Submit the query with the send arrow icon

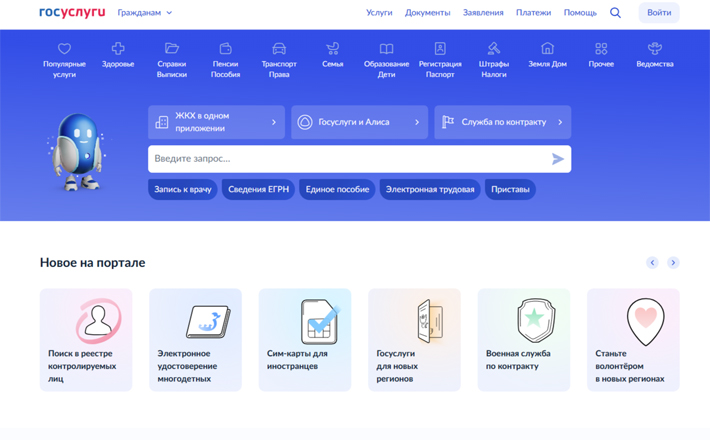coord(558,159)
